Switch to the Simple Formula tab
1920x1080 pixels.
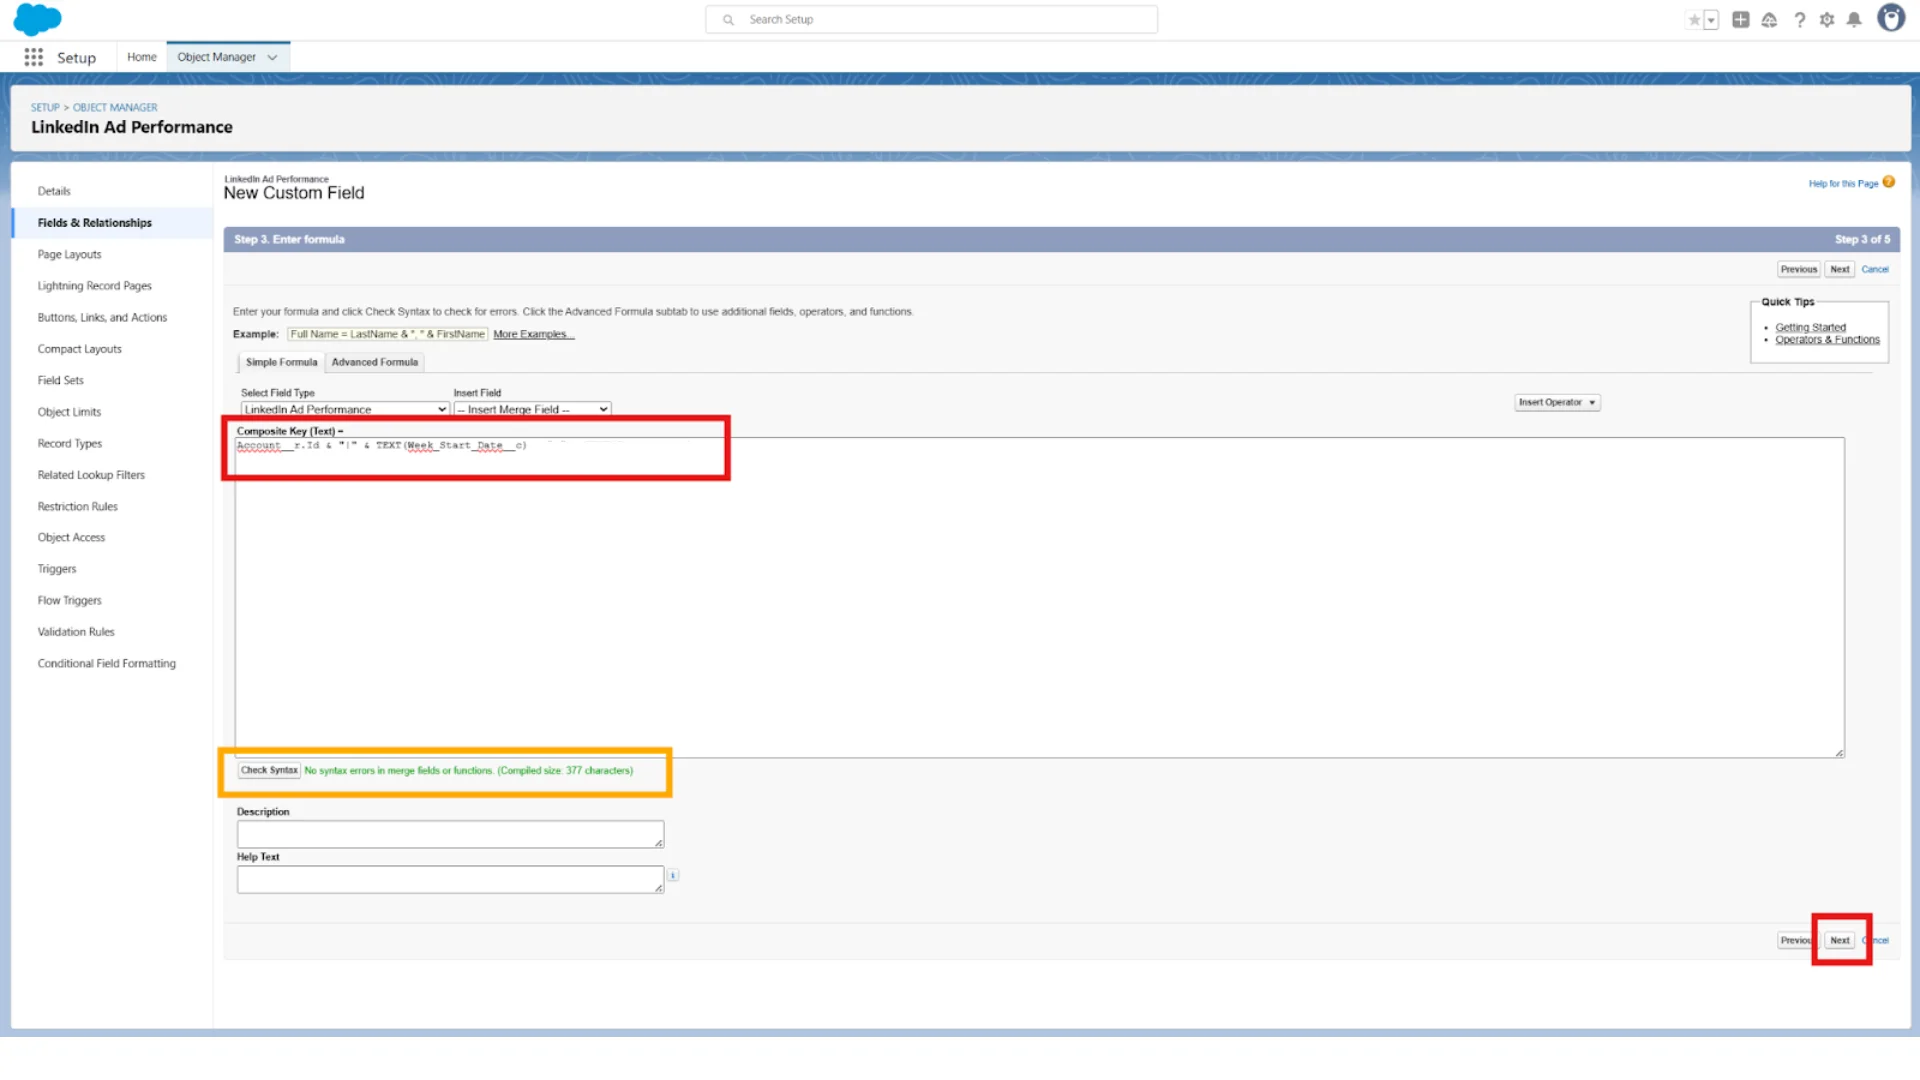[281, 362]
